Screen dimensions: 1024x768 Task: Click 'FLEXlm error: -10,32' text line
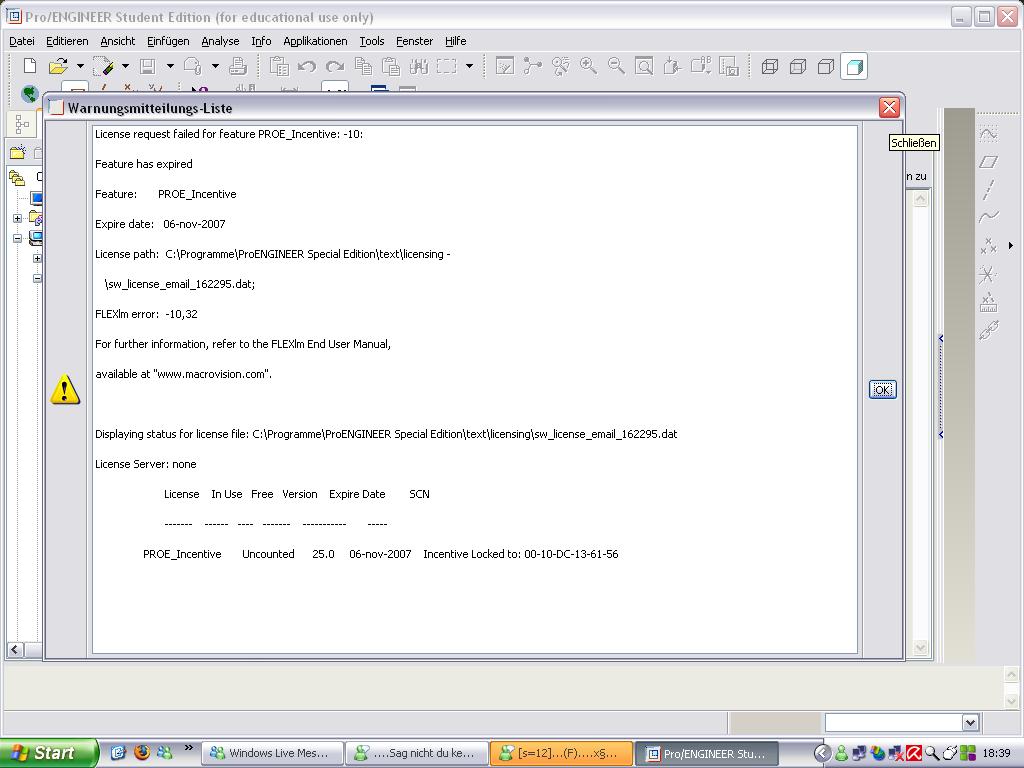pyautogui.click(x=146, y=314)
